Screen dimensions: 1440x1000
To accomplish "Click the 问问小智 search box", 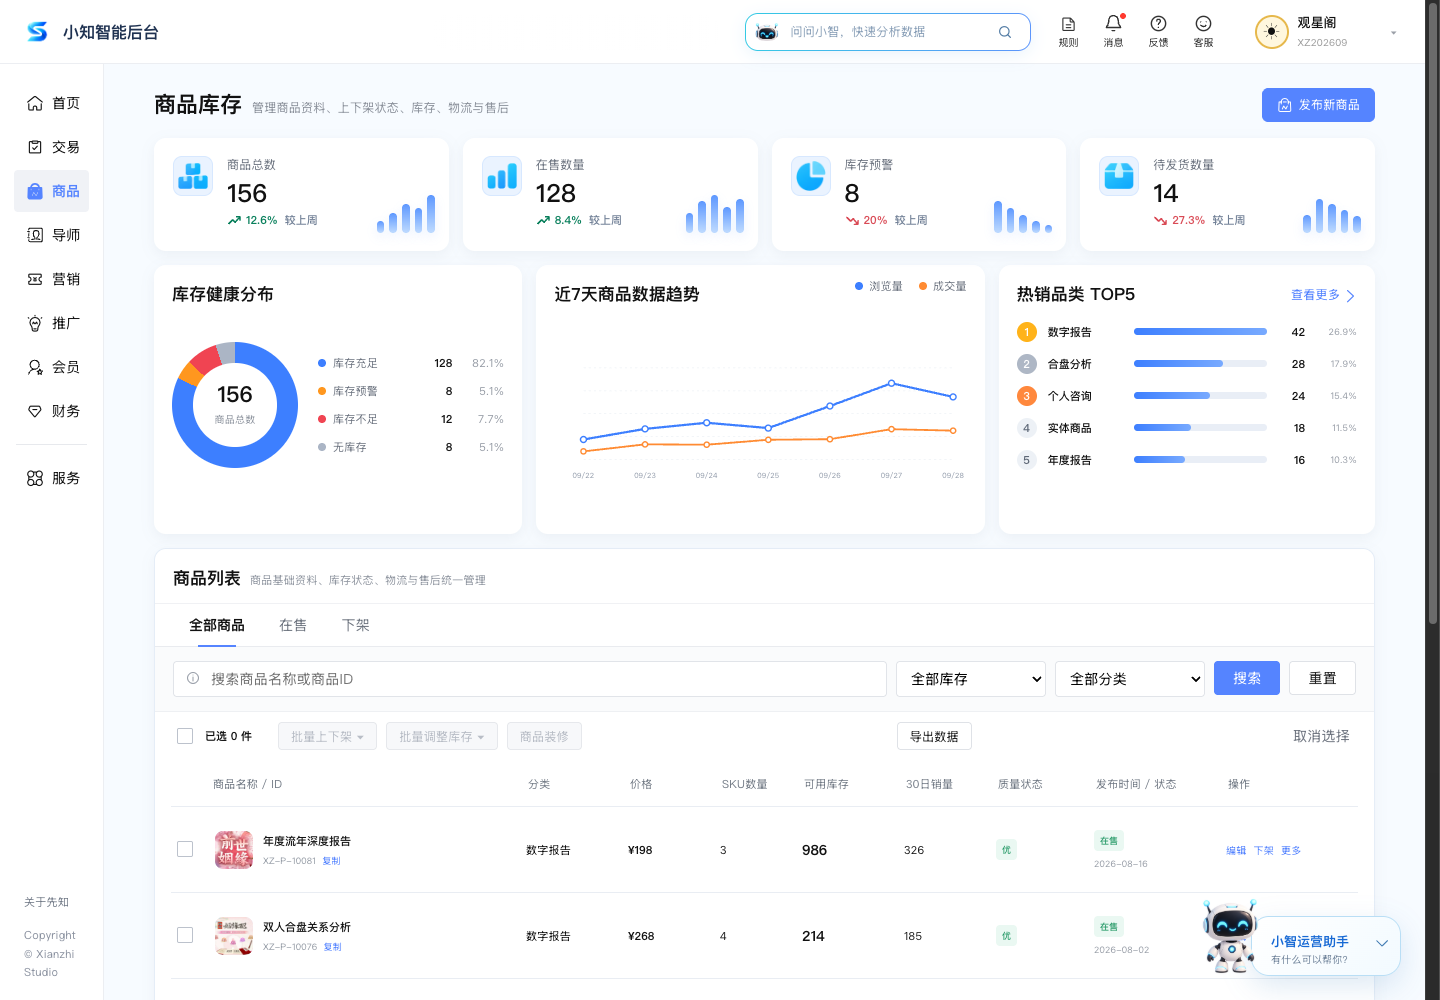I will [x=888, y=32].
